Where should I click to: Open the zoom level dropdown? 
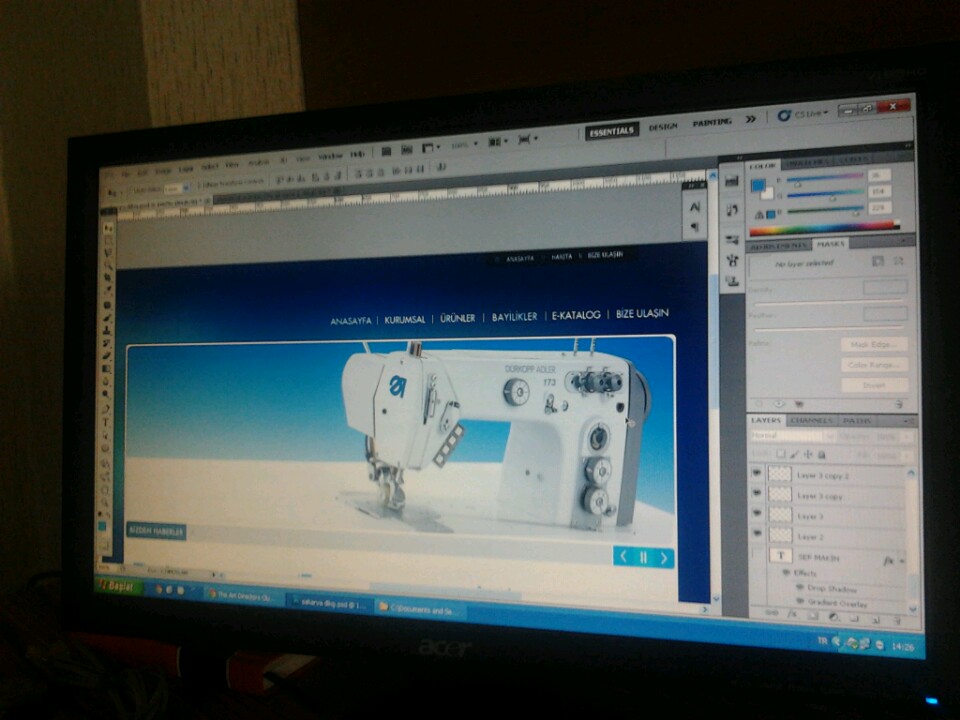tap(464, 145)
